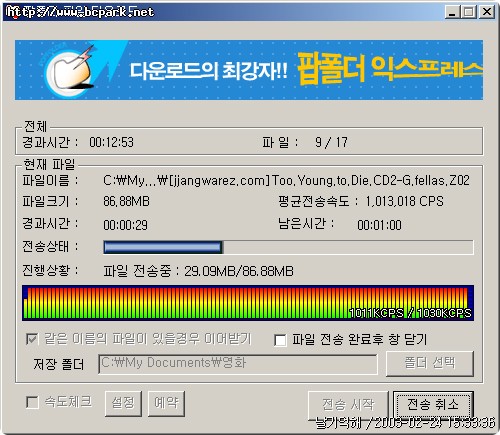Screen dimensions: 500x435
Task: Toggle resume same-name file checkbox (이어받기)
Action: coord(32,340)
